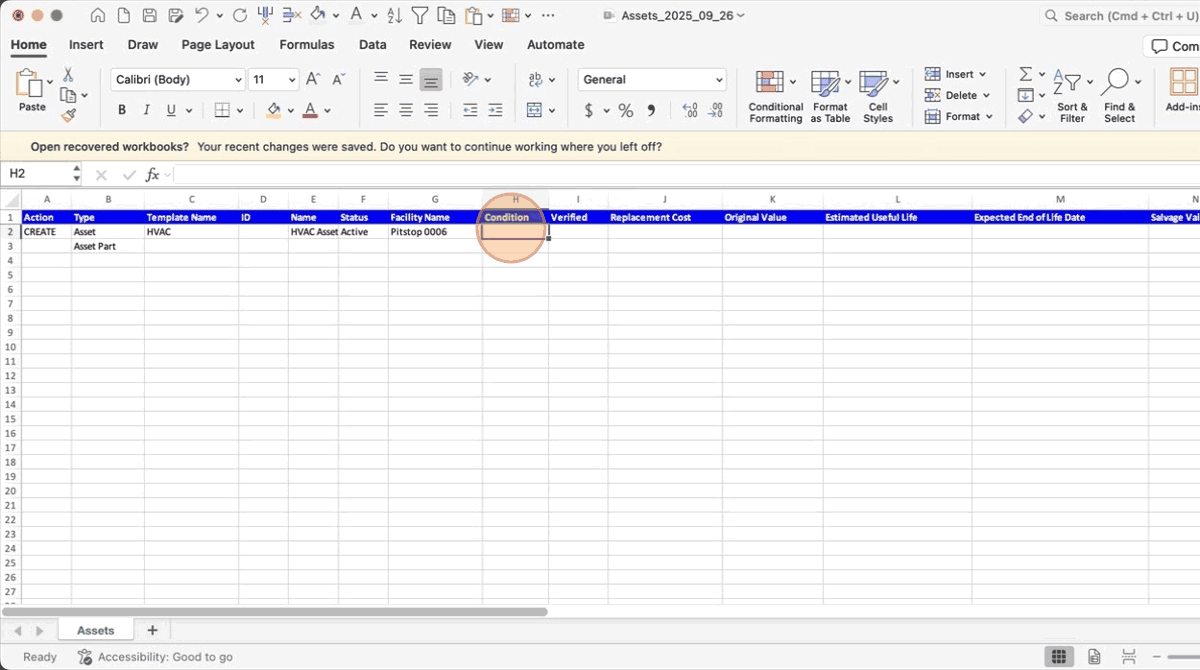Toggle Italic formatting
The height and width of the screenshot is (670, 1200).
pyautogui.click(x=147, y=110)
